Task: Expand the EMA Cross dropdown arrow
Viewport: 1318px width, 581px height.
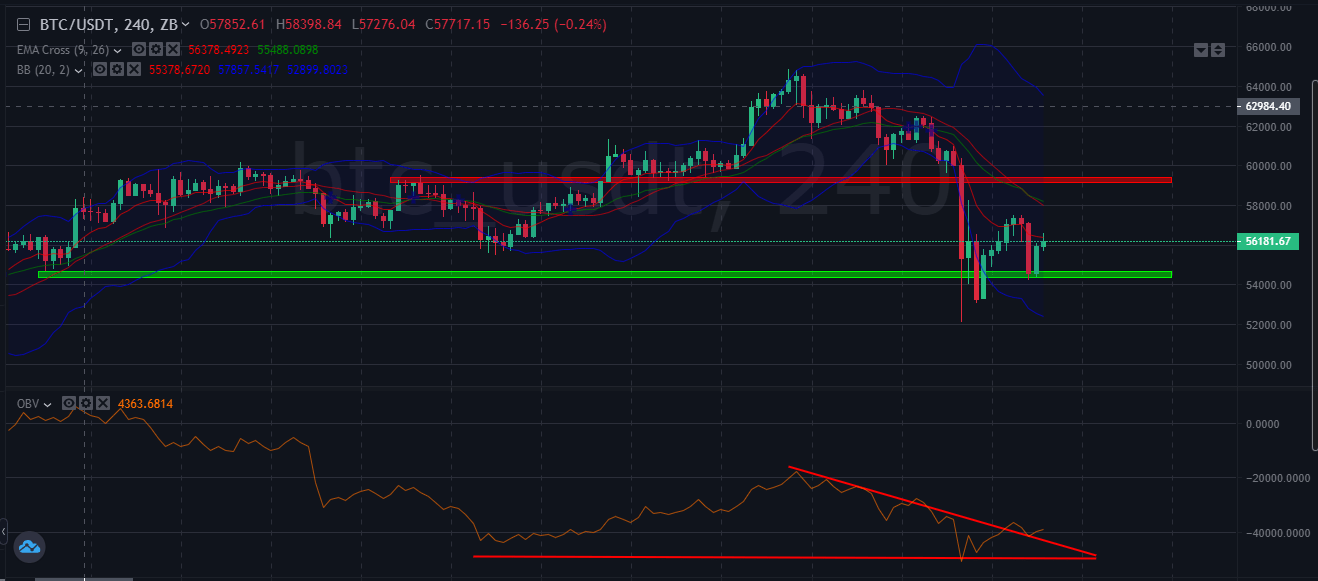Action: click(118, 50)
